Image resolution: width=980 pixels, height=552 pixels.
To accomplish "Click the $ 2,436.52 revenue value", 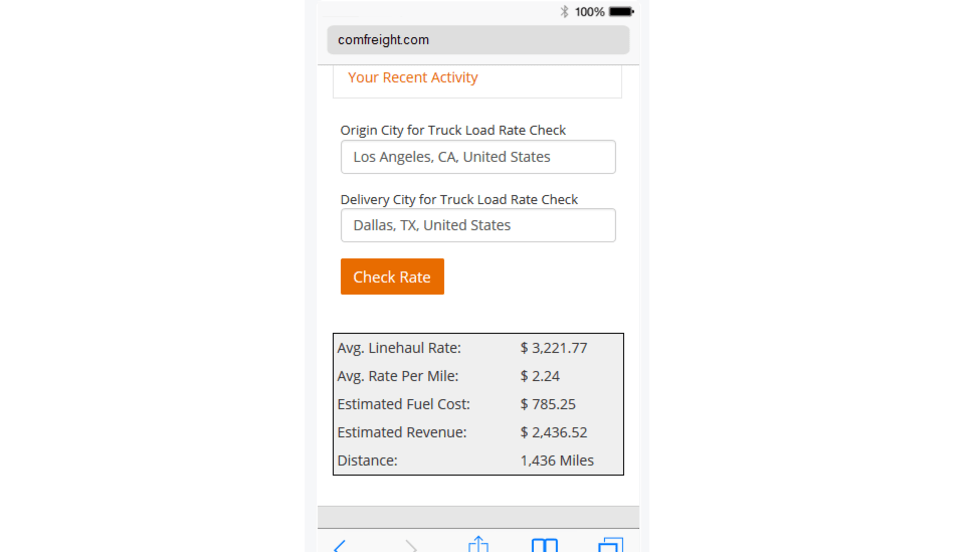I will point(553,432).
